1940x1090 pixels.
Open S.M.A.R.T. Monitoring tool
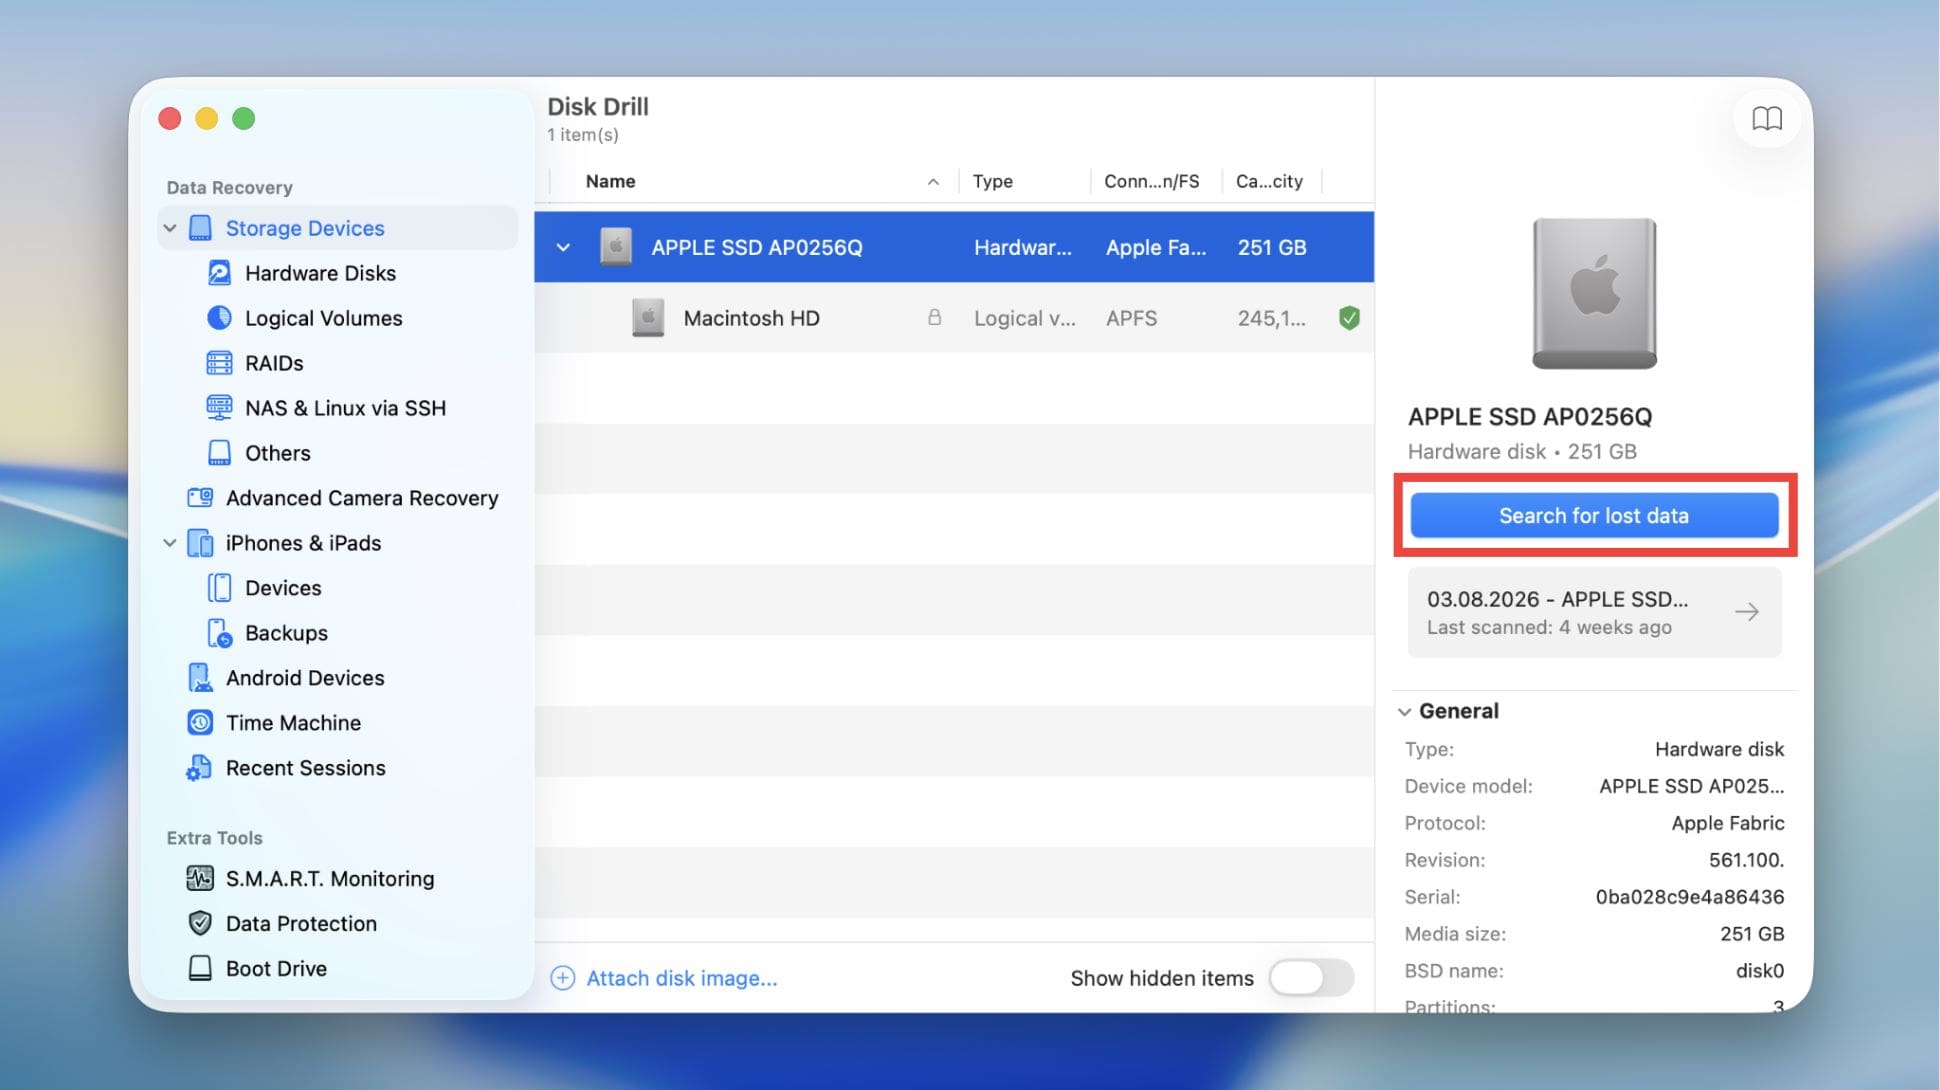329,879
